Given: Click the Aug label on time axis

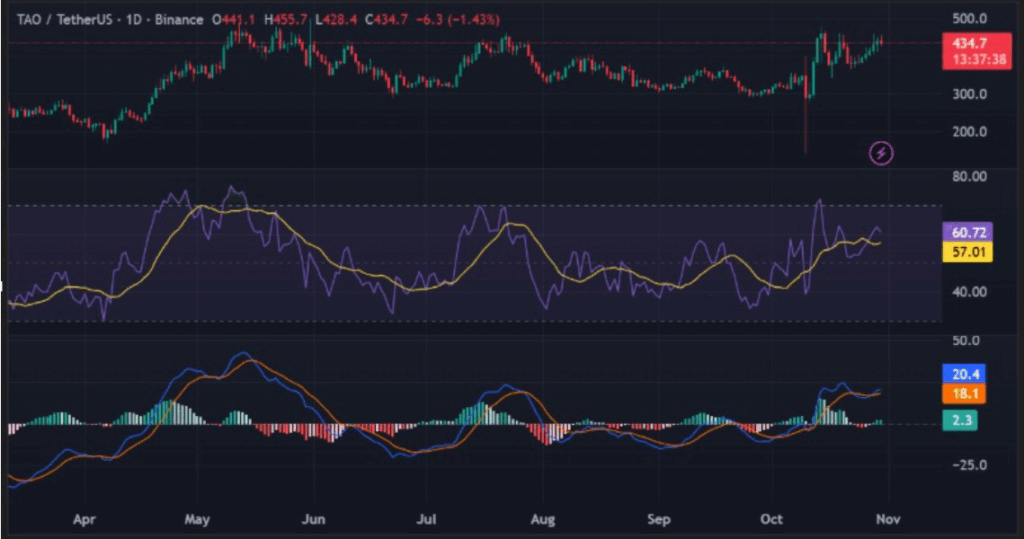Looking at the screenshot, I should (x=542, y=520).
